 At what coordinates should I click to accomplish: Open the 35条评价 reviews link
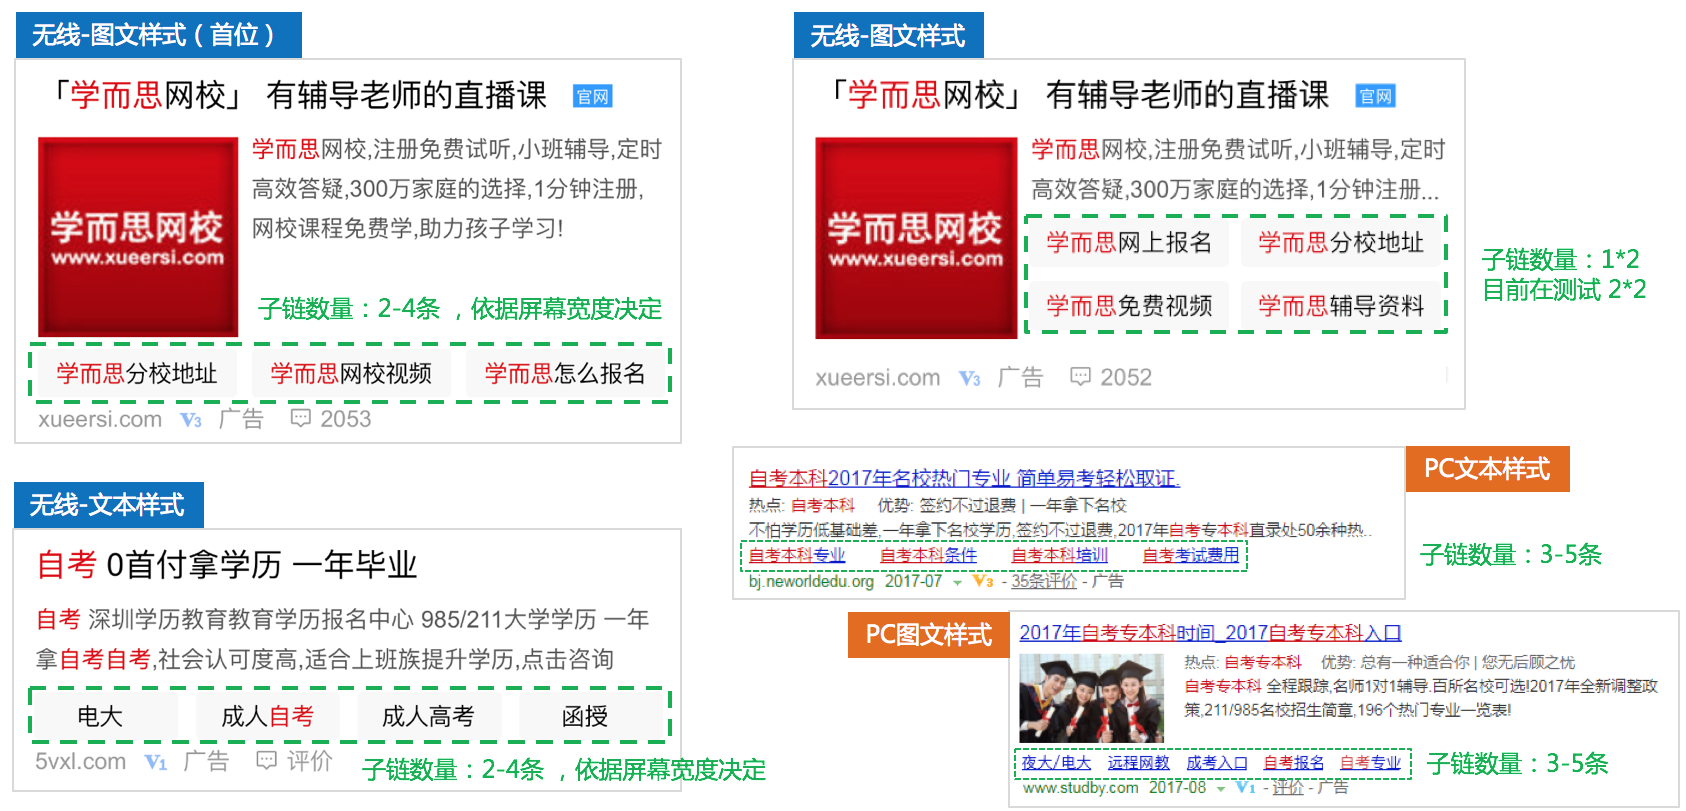click(x=1044, y=581)
